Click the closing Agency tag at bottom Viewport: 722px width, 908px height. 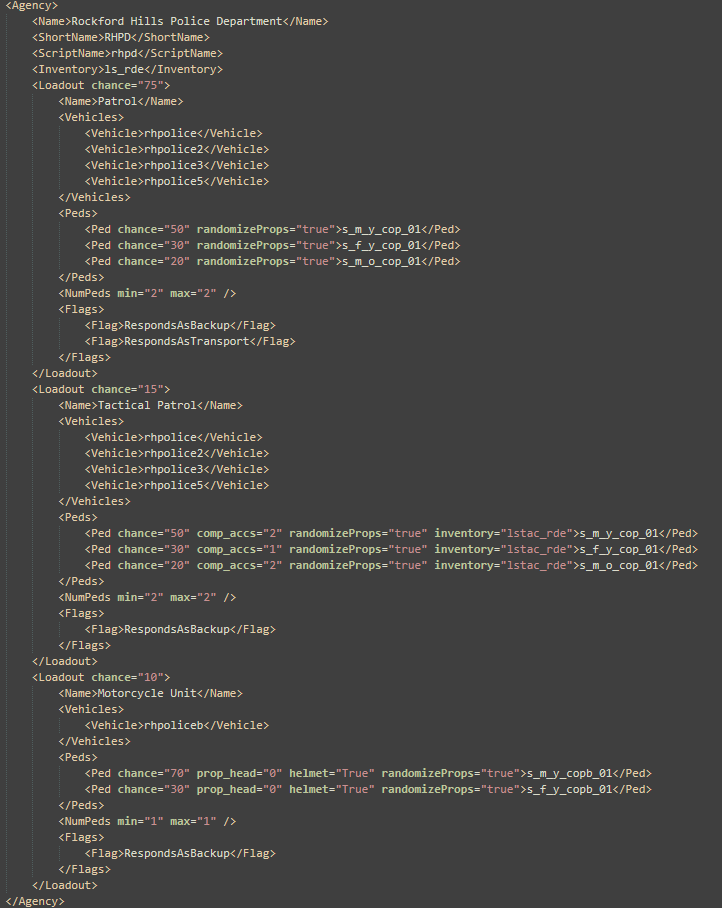click(34, 901)
